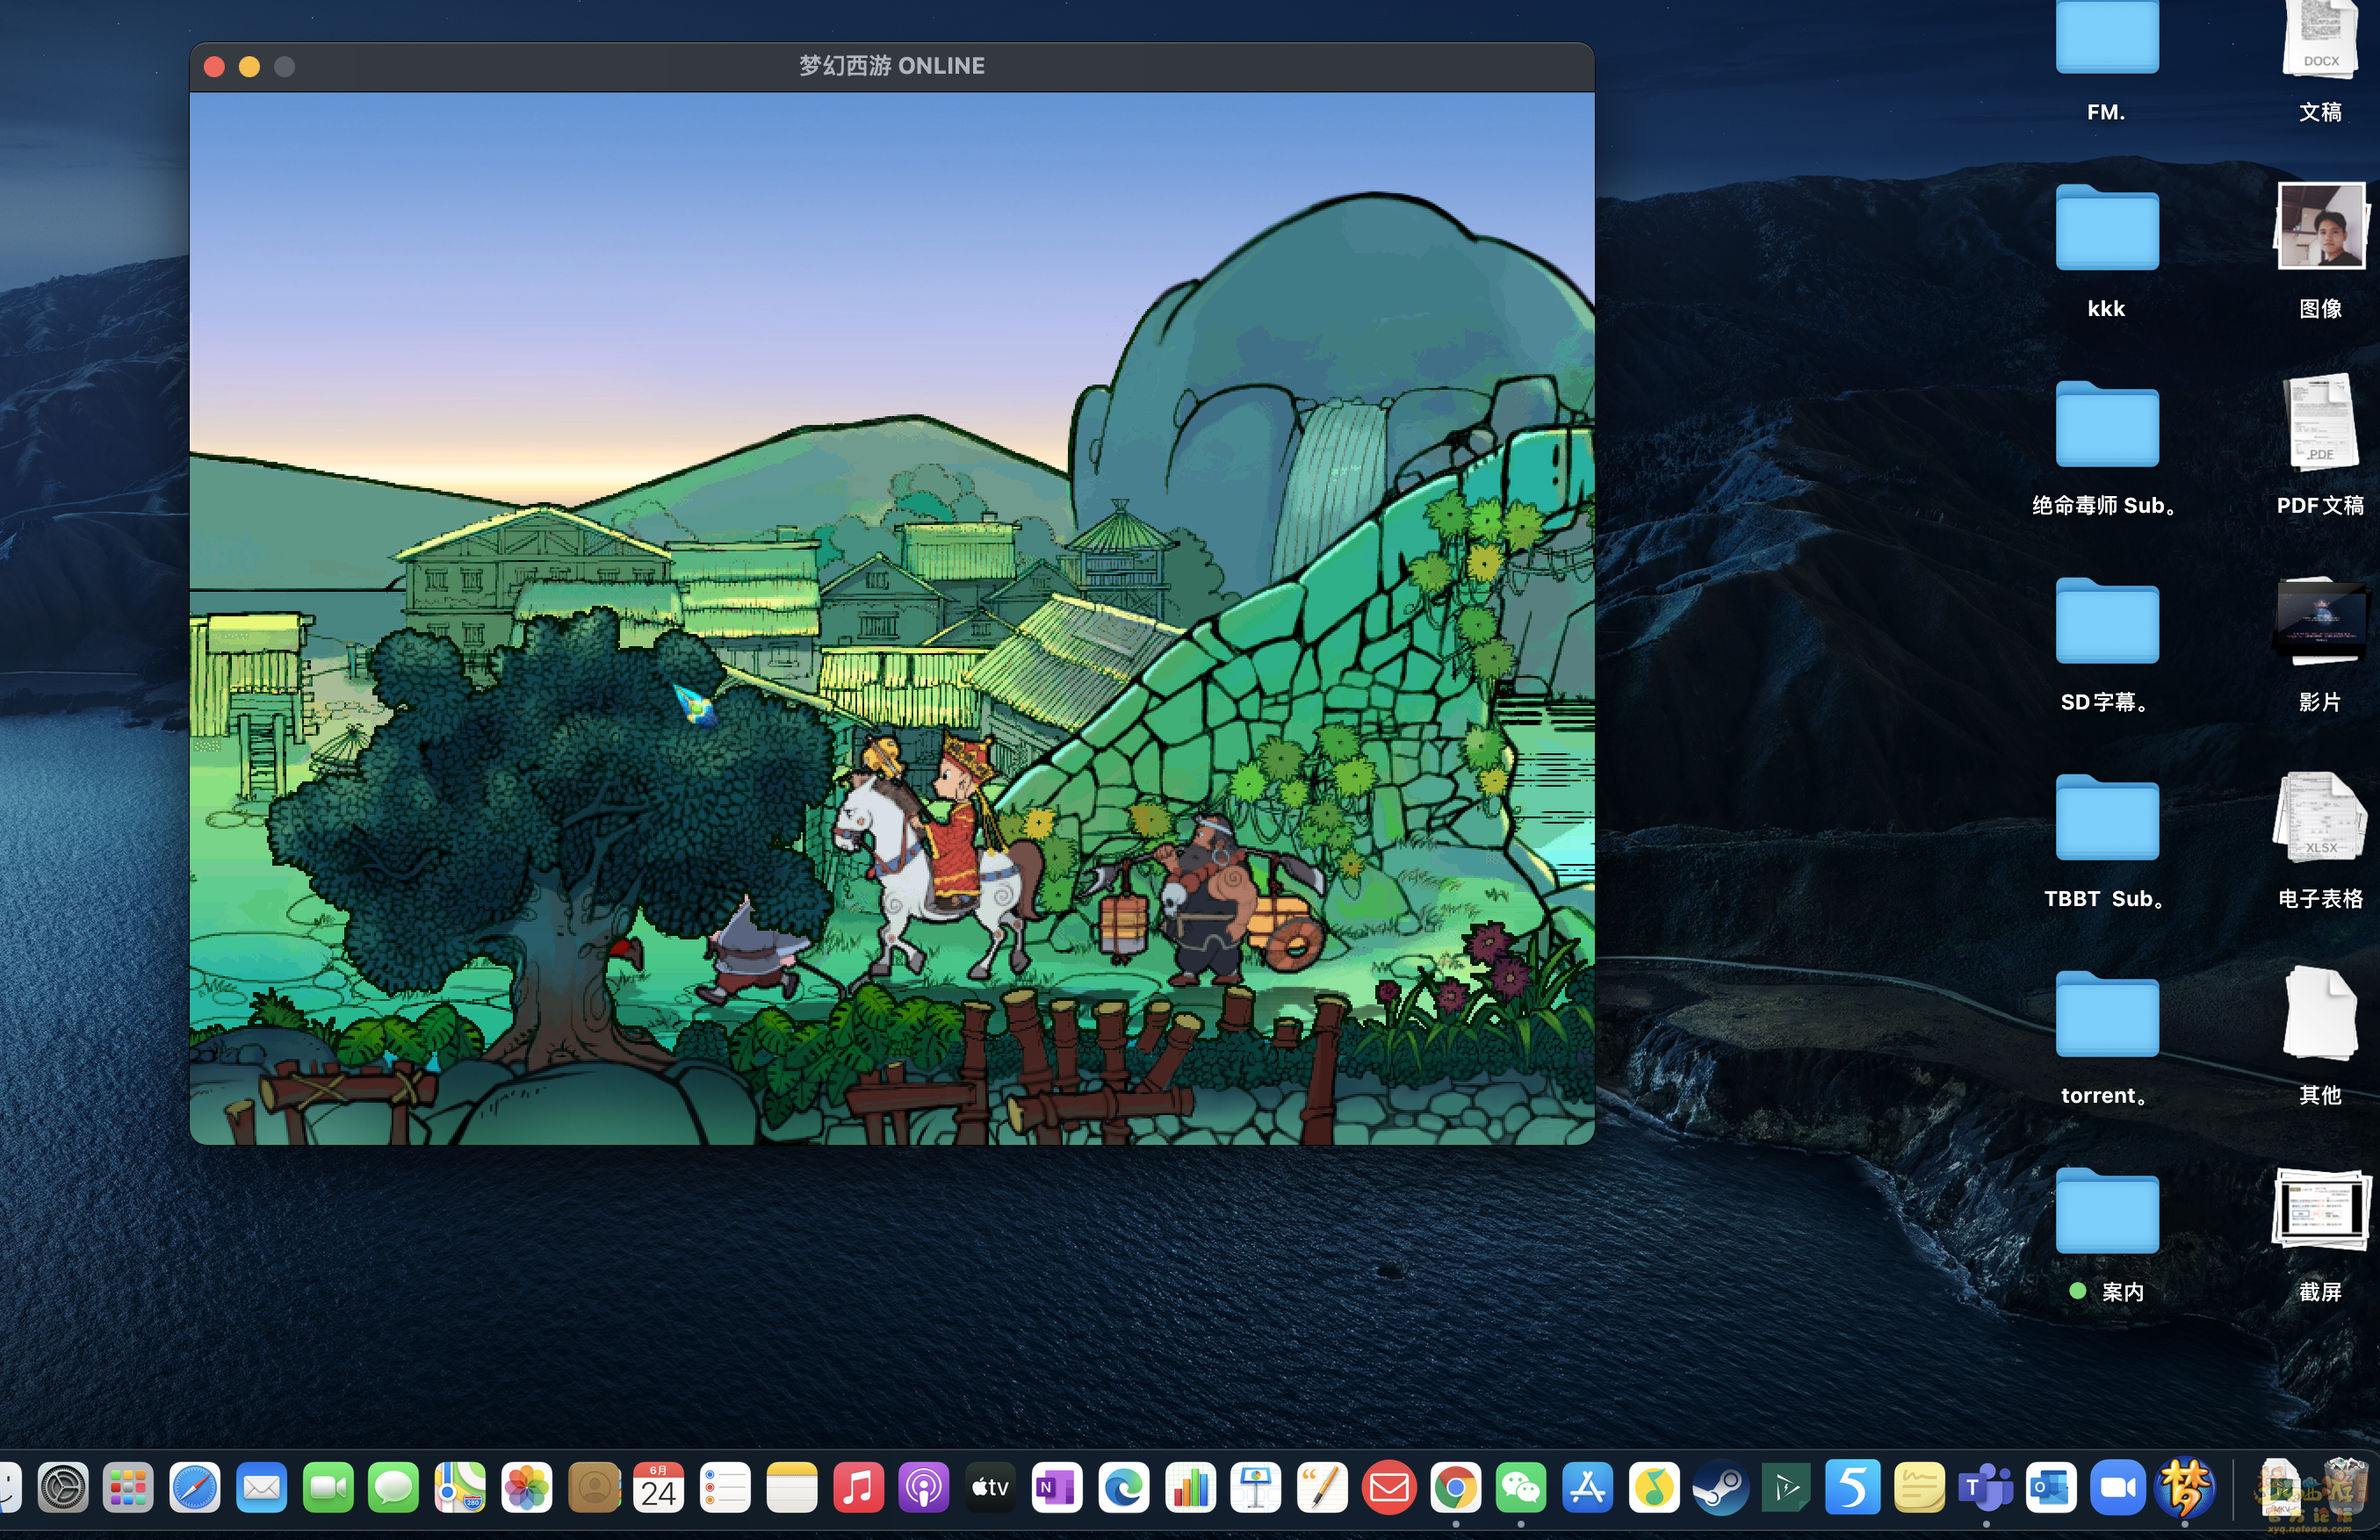Image resolution: width=2380 pixels, height=1540 pixels.
Task: Open Stickies in the Dock
Action: [x=1919, y=1488]
